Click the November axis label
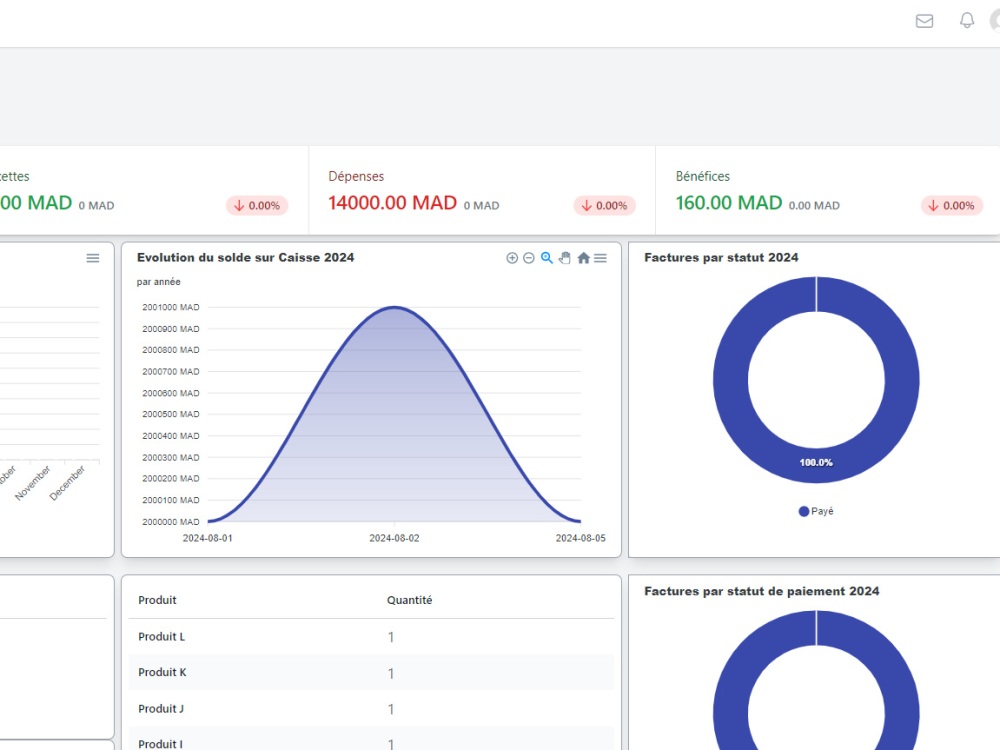The width and height of the screenshot is (1000, 750). [33, 482]
